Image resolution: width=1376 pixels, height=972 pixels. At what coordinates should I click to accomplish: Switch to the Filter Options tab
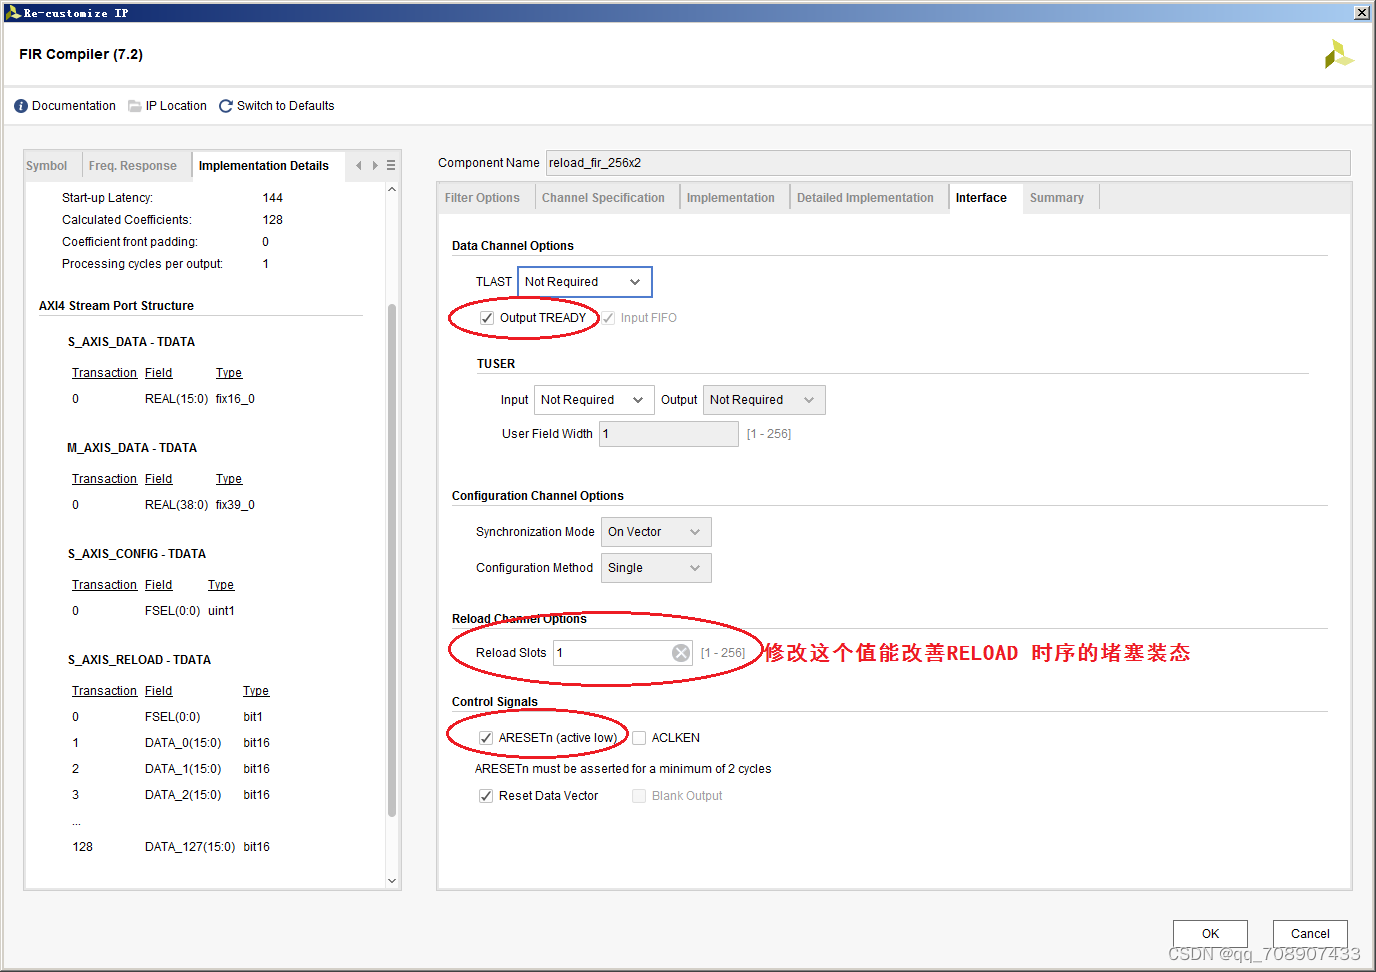[482, 198]
